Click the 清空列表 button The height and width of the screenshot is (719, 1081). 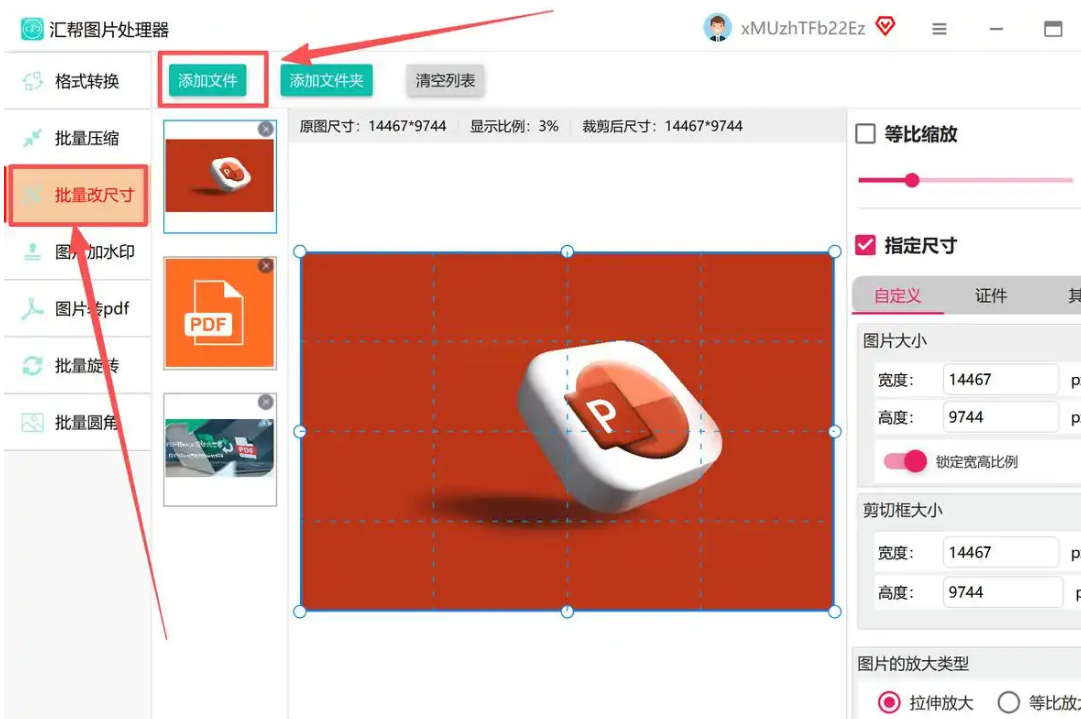point(445,81)
